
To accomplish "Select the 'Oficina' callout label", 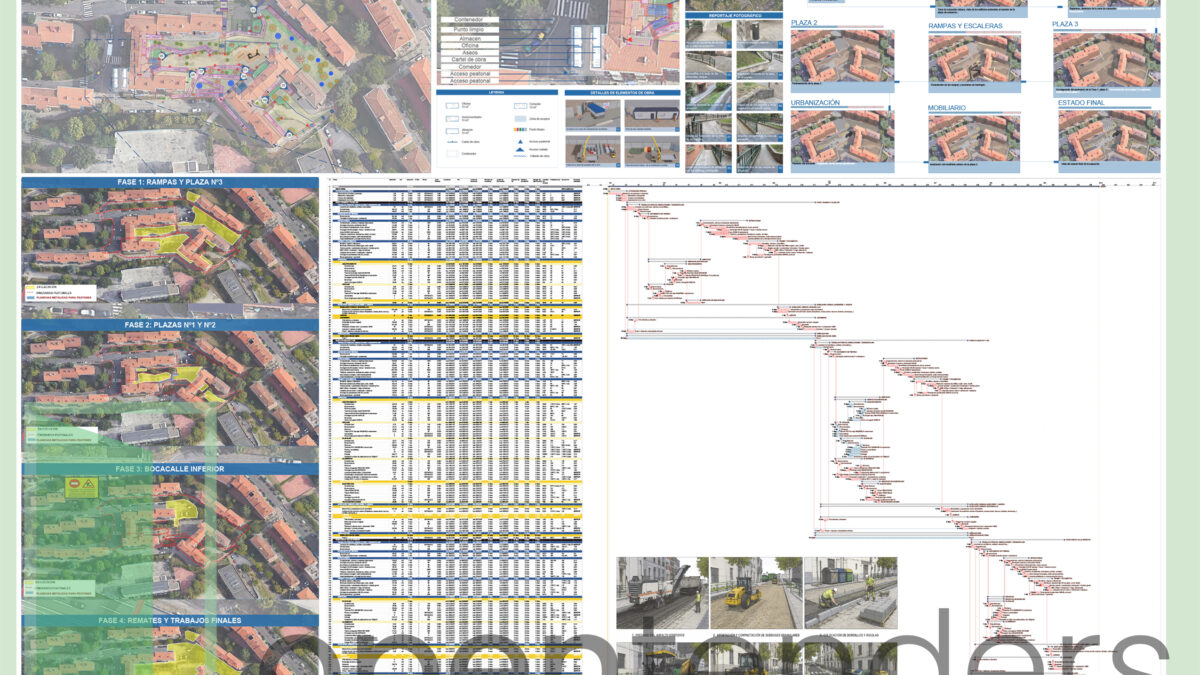I will pos(470,46).
